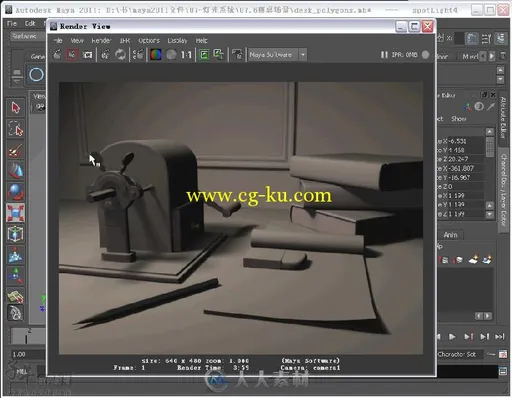Image resolution: width=512 pixels, height=398 pixels.
Task: Click Attribute Editor vertical tab
Action: [x=503, y=118]
